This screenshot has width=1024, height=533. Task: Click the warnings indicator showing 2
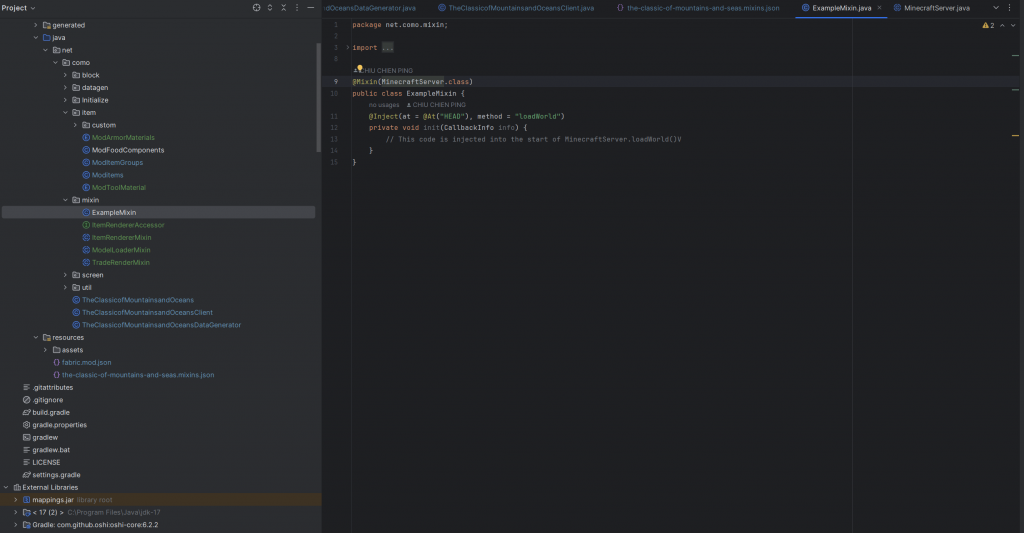[988, 25]
